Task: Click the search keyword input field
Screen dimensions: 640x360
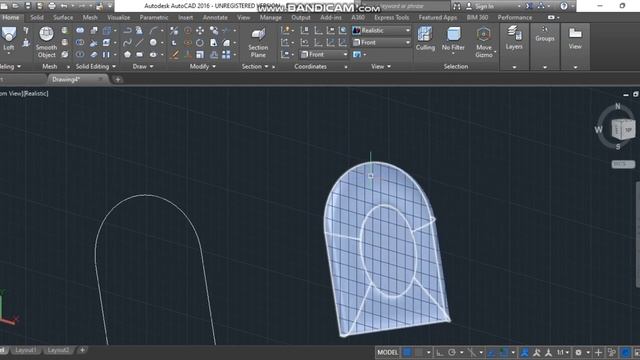Action: point(405,6)
